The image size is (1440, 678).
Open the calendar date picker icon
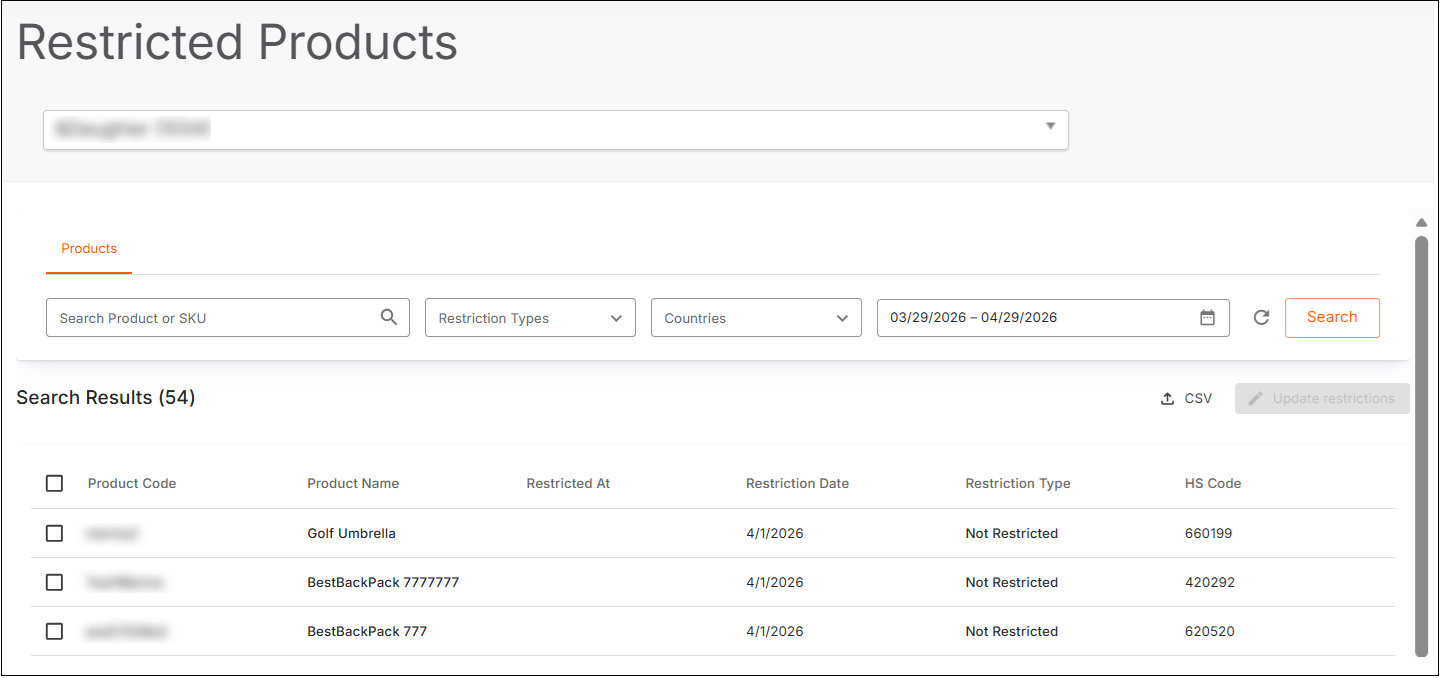tap(1207, 318)
